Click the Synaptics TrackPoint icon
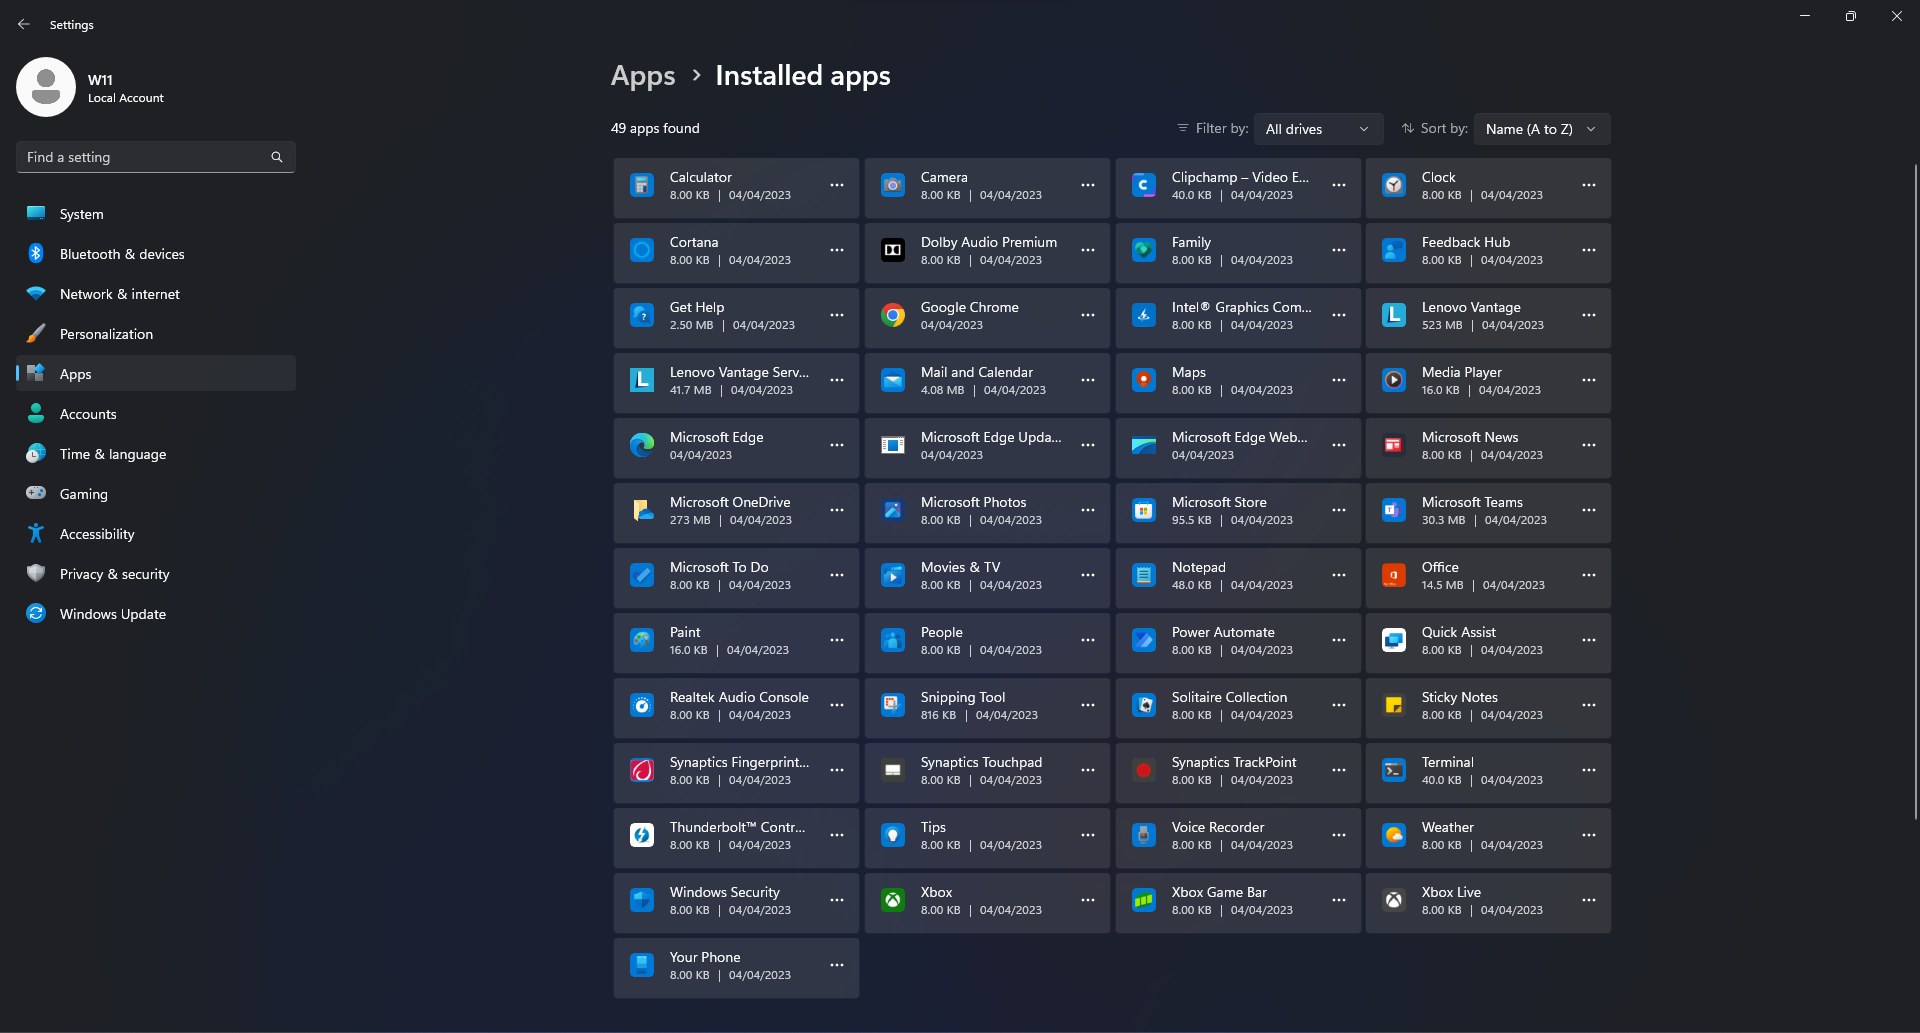This screenshot has height=1033, width=1920. (1144, 770)
